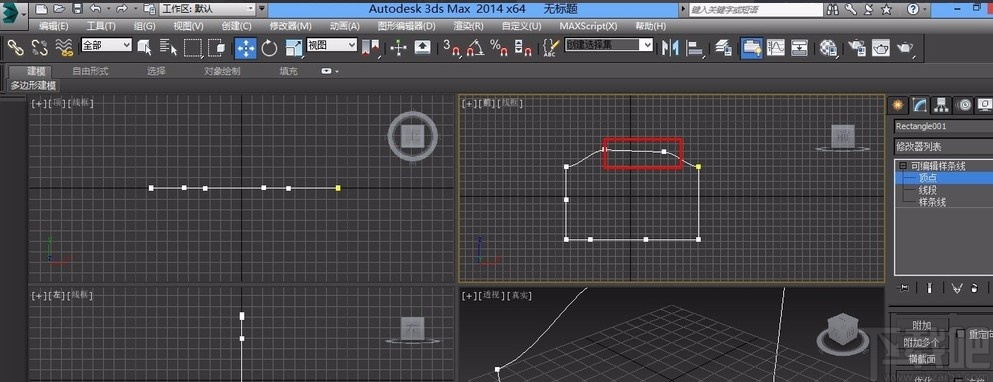Open the selection filter 全部 dropdown
The image size is (993, 382).
pos(106,45)
